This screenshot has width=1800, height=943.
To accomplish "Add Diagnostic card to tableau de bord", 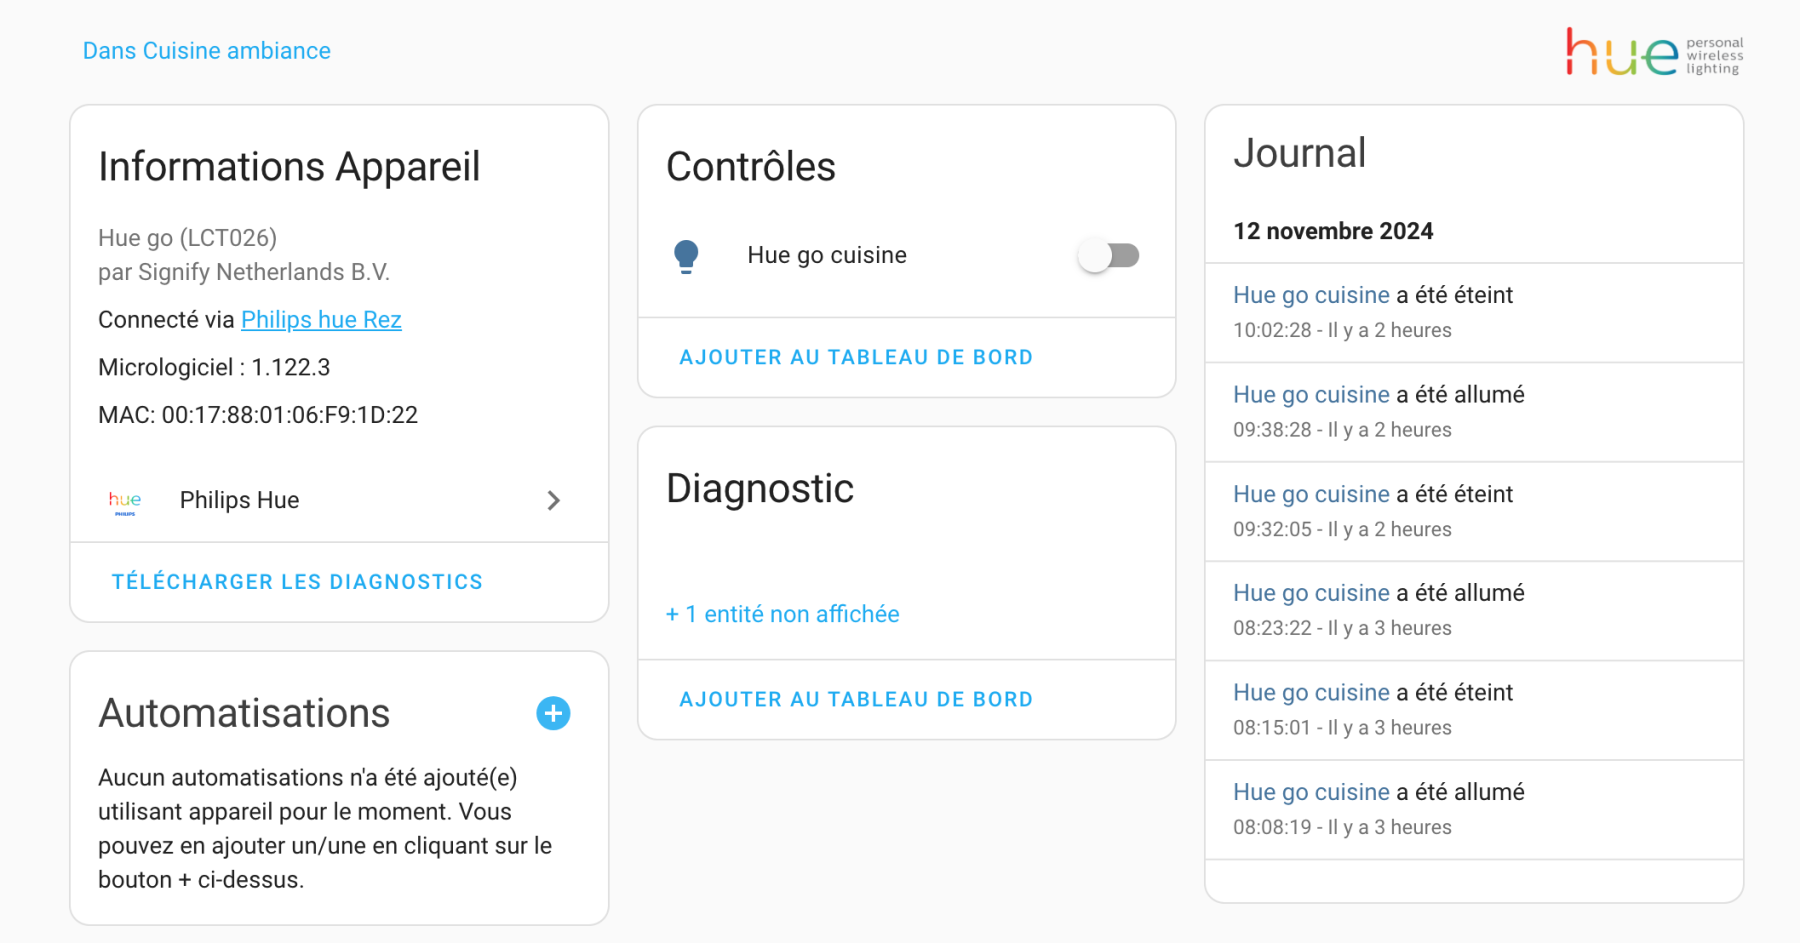I will (x=856, y=699).
